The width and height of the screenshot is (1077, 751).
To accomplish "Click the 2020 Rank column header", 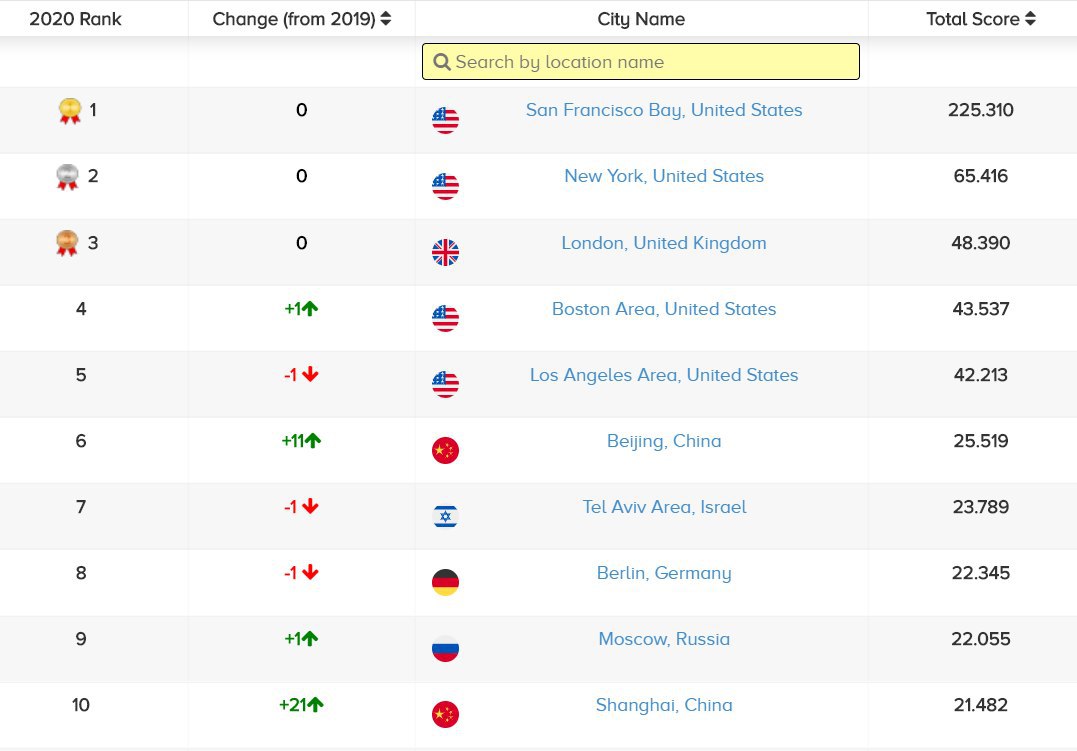I will 75,19.
